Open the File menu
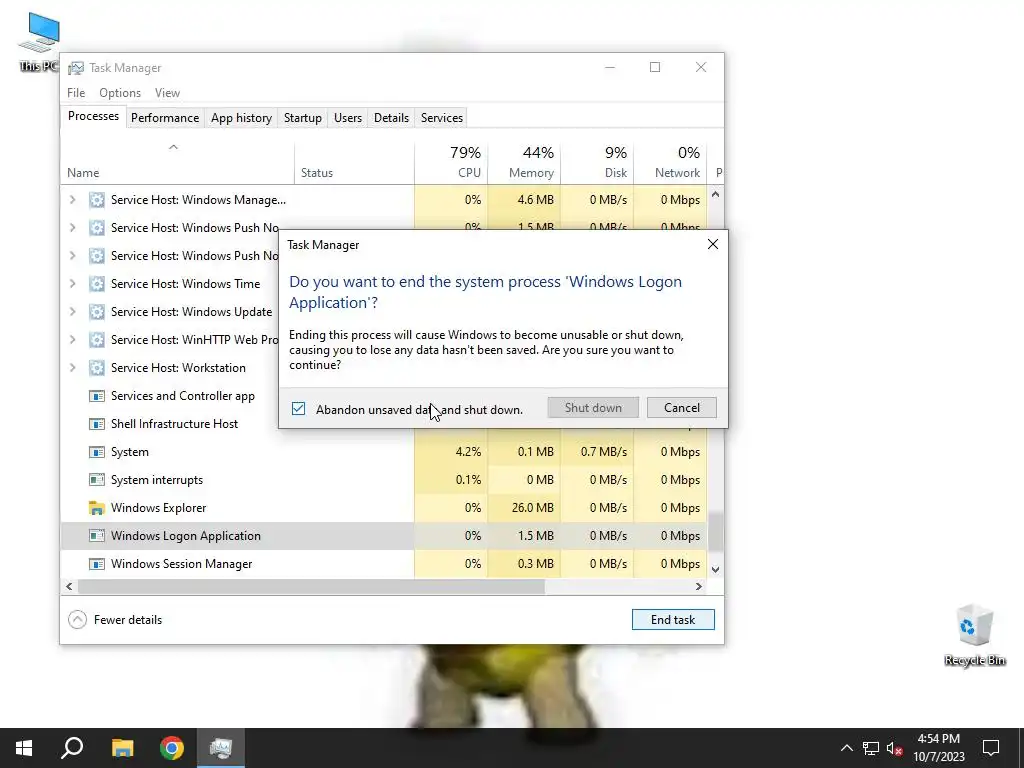 point(76,93)
